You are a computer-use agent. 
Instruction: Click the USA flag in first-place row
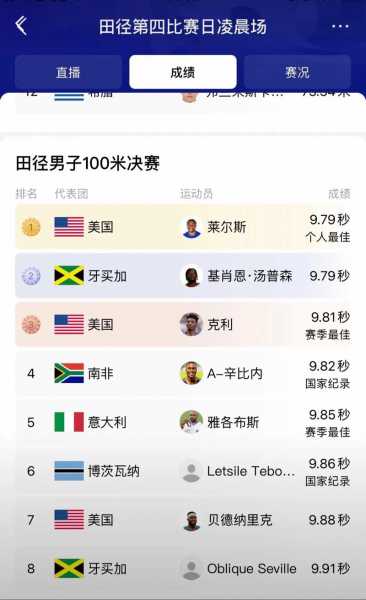(69, 227)
